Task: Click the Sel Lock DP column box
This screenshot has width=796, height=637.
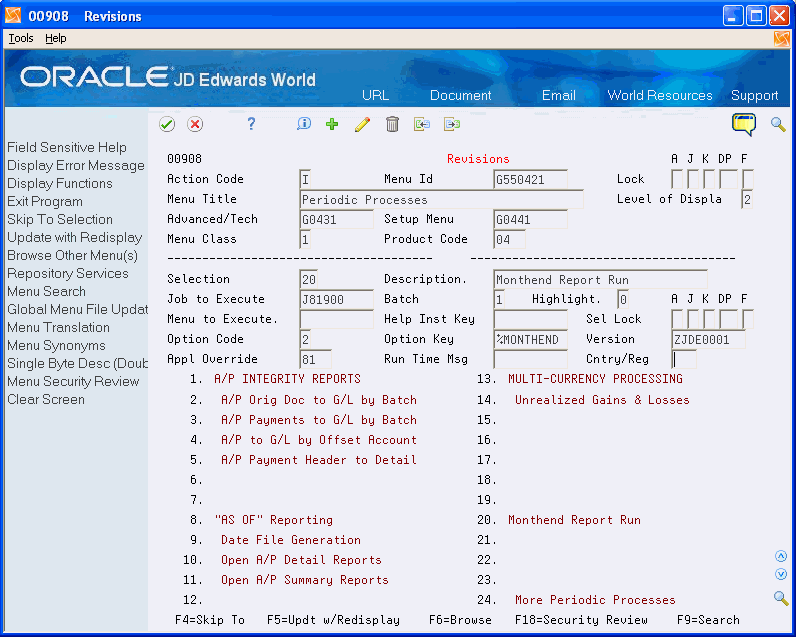Action: [728, 319]
